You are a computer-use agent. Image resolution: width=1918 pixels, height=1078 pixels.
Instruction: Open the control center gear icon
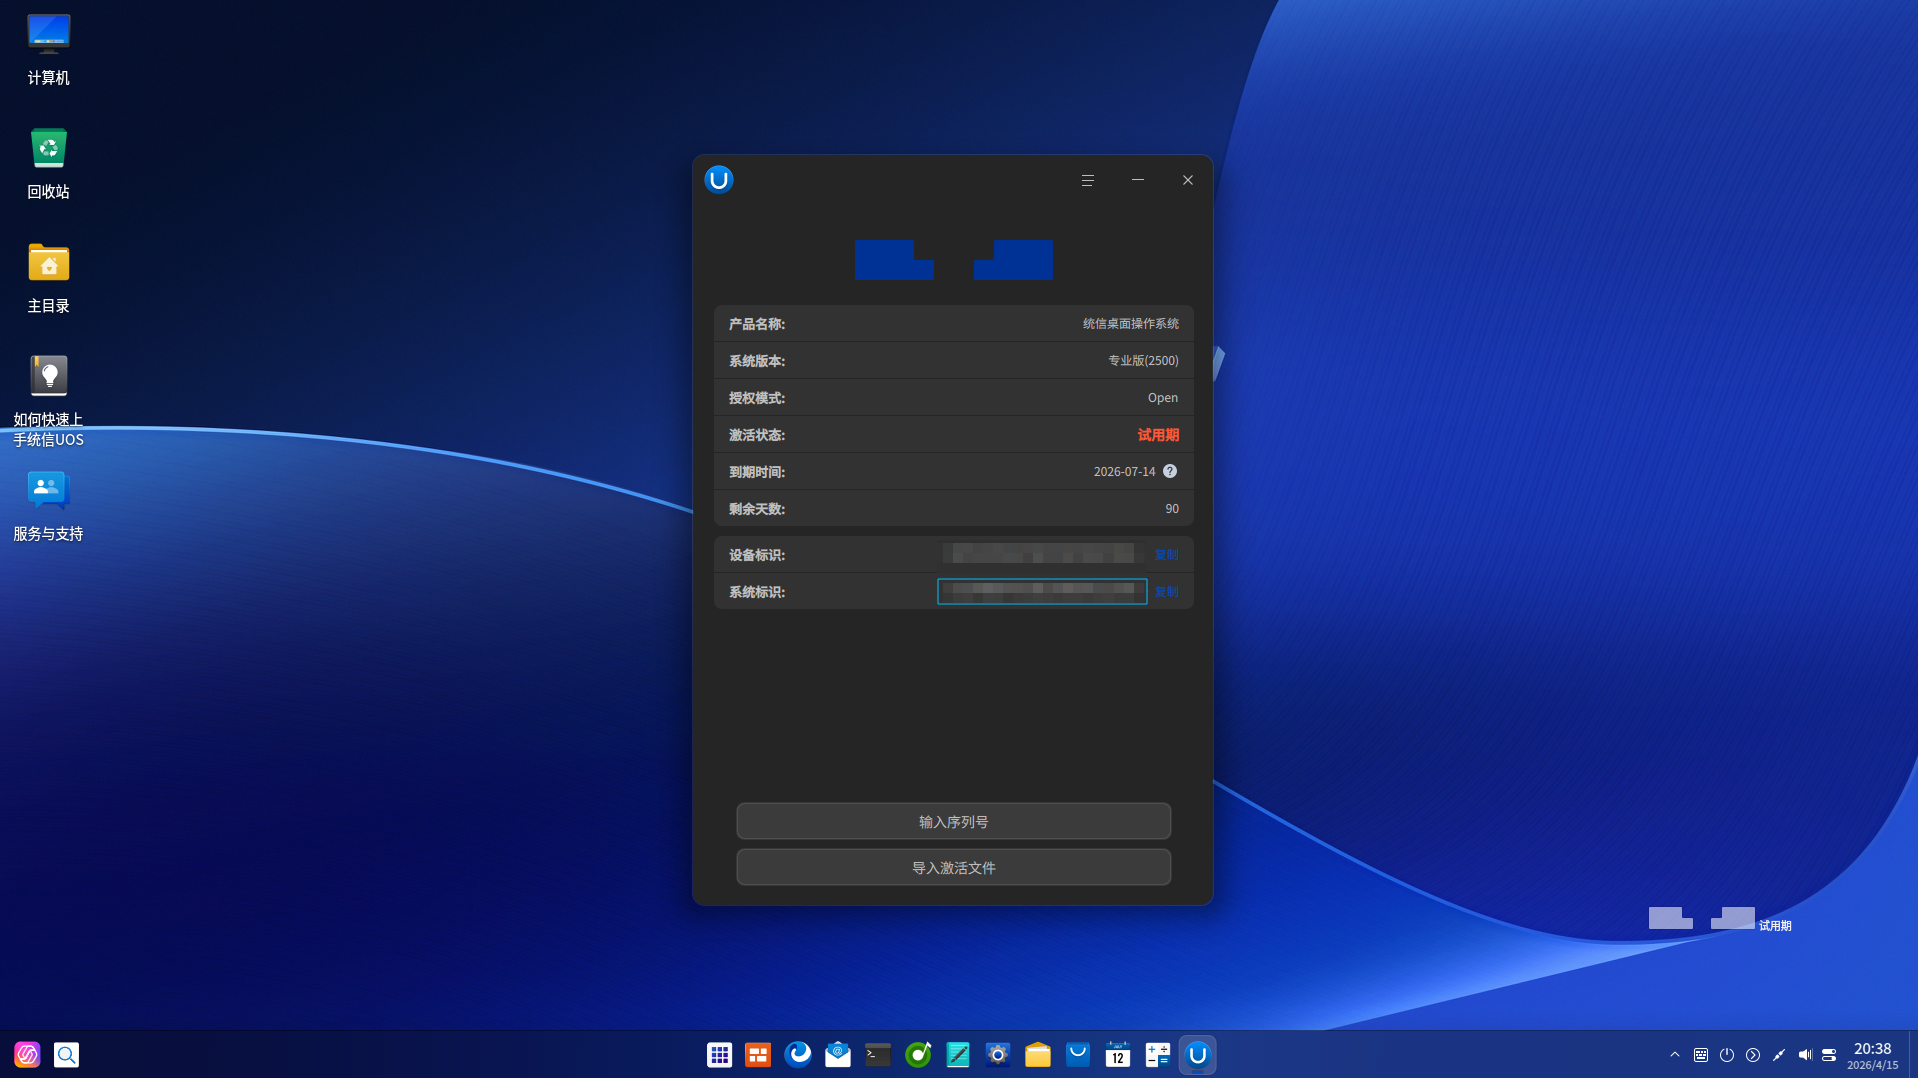click(998, 1054)
